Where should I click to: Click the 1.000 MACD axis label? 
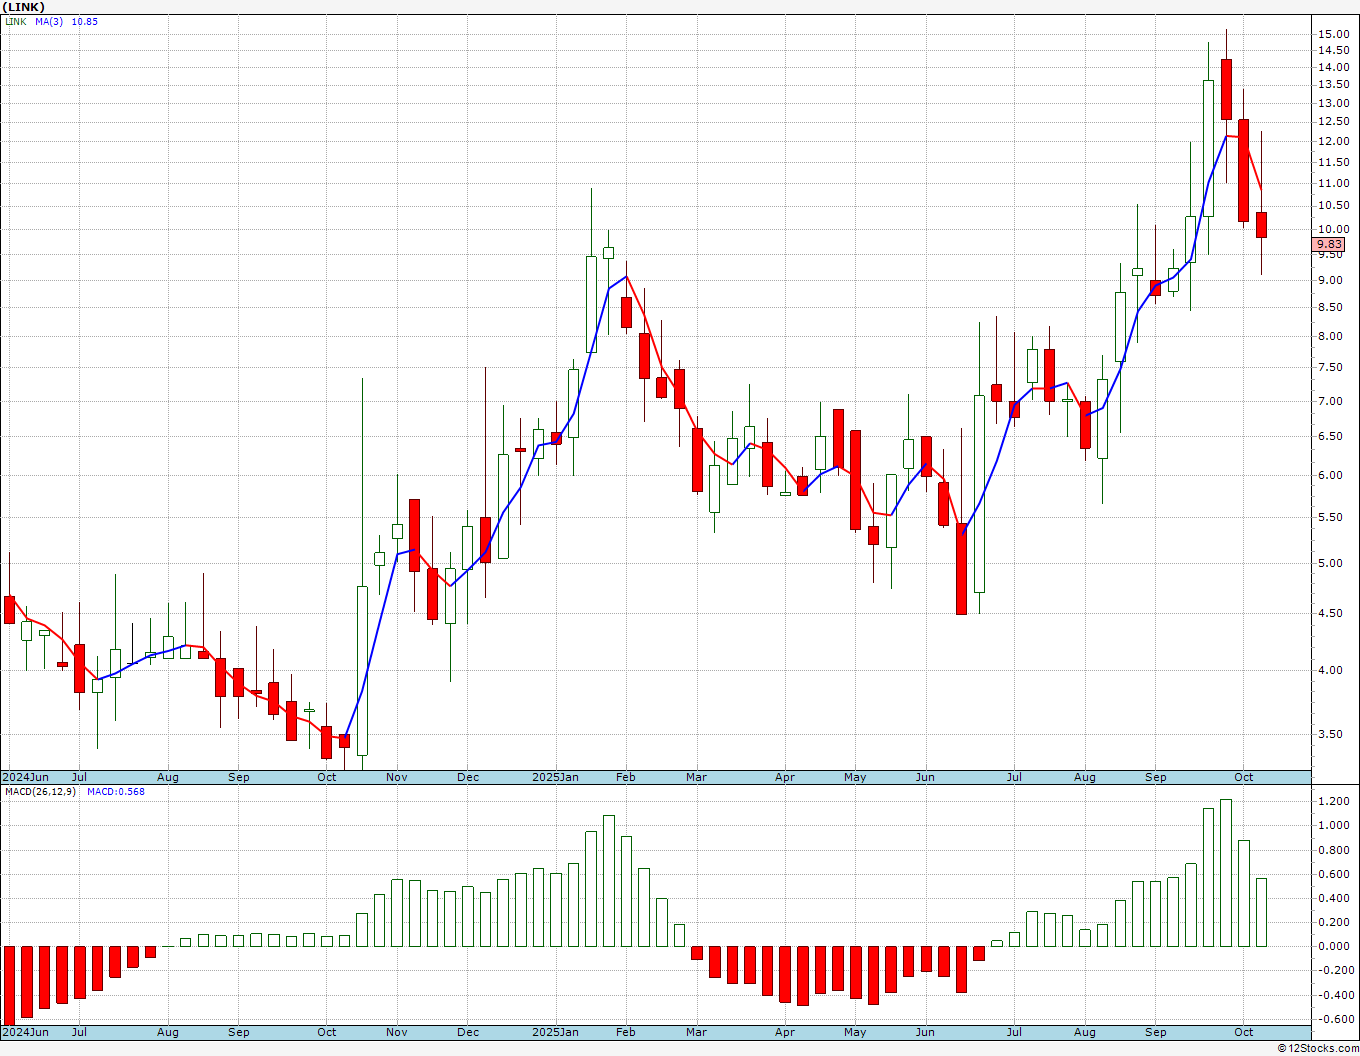(x=1333, y=826)
